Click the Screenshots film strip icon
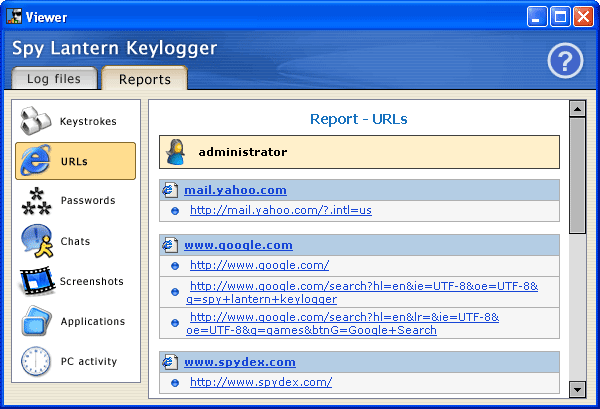Viewport: 600px width, 409px height. pyautogui.click(x=37, y=282)
